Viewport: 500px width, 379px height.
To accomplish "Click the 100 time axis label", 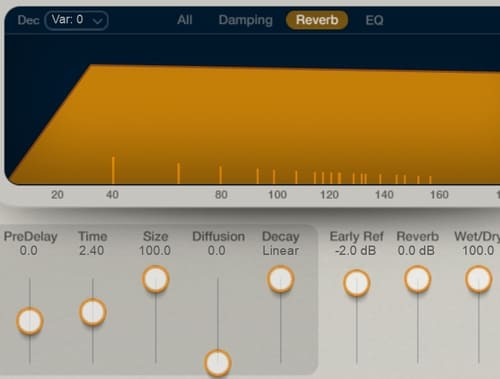I will pos(277,195).
